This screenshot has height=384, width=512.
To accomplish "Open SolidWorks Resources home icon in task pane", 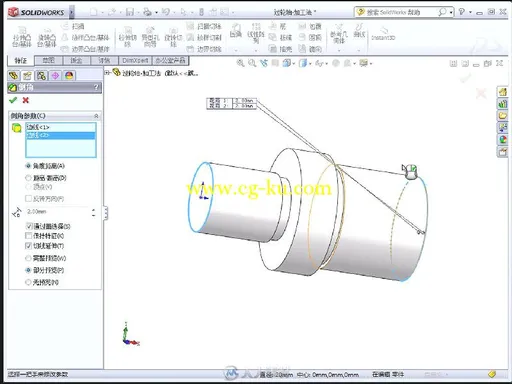I will pyautogui.click(x=502, y=92).
